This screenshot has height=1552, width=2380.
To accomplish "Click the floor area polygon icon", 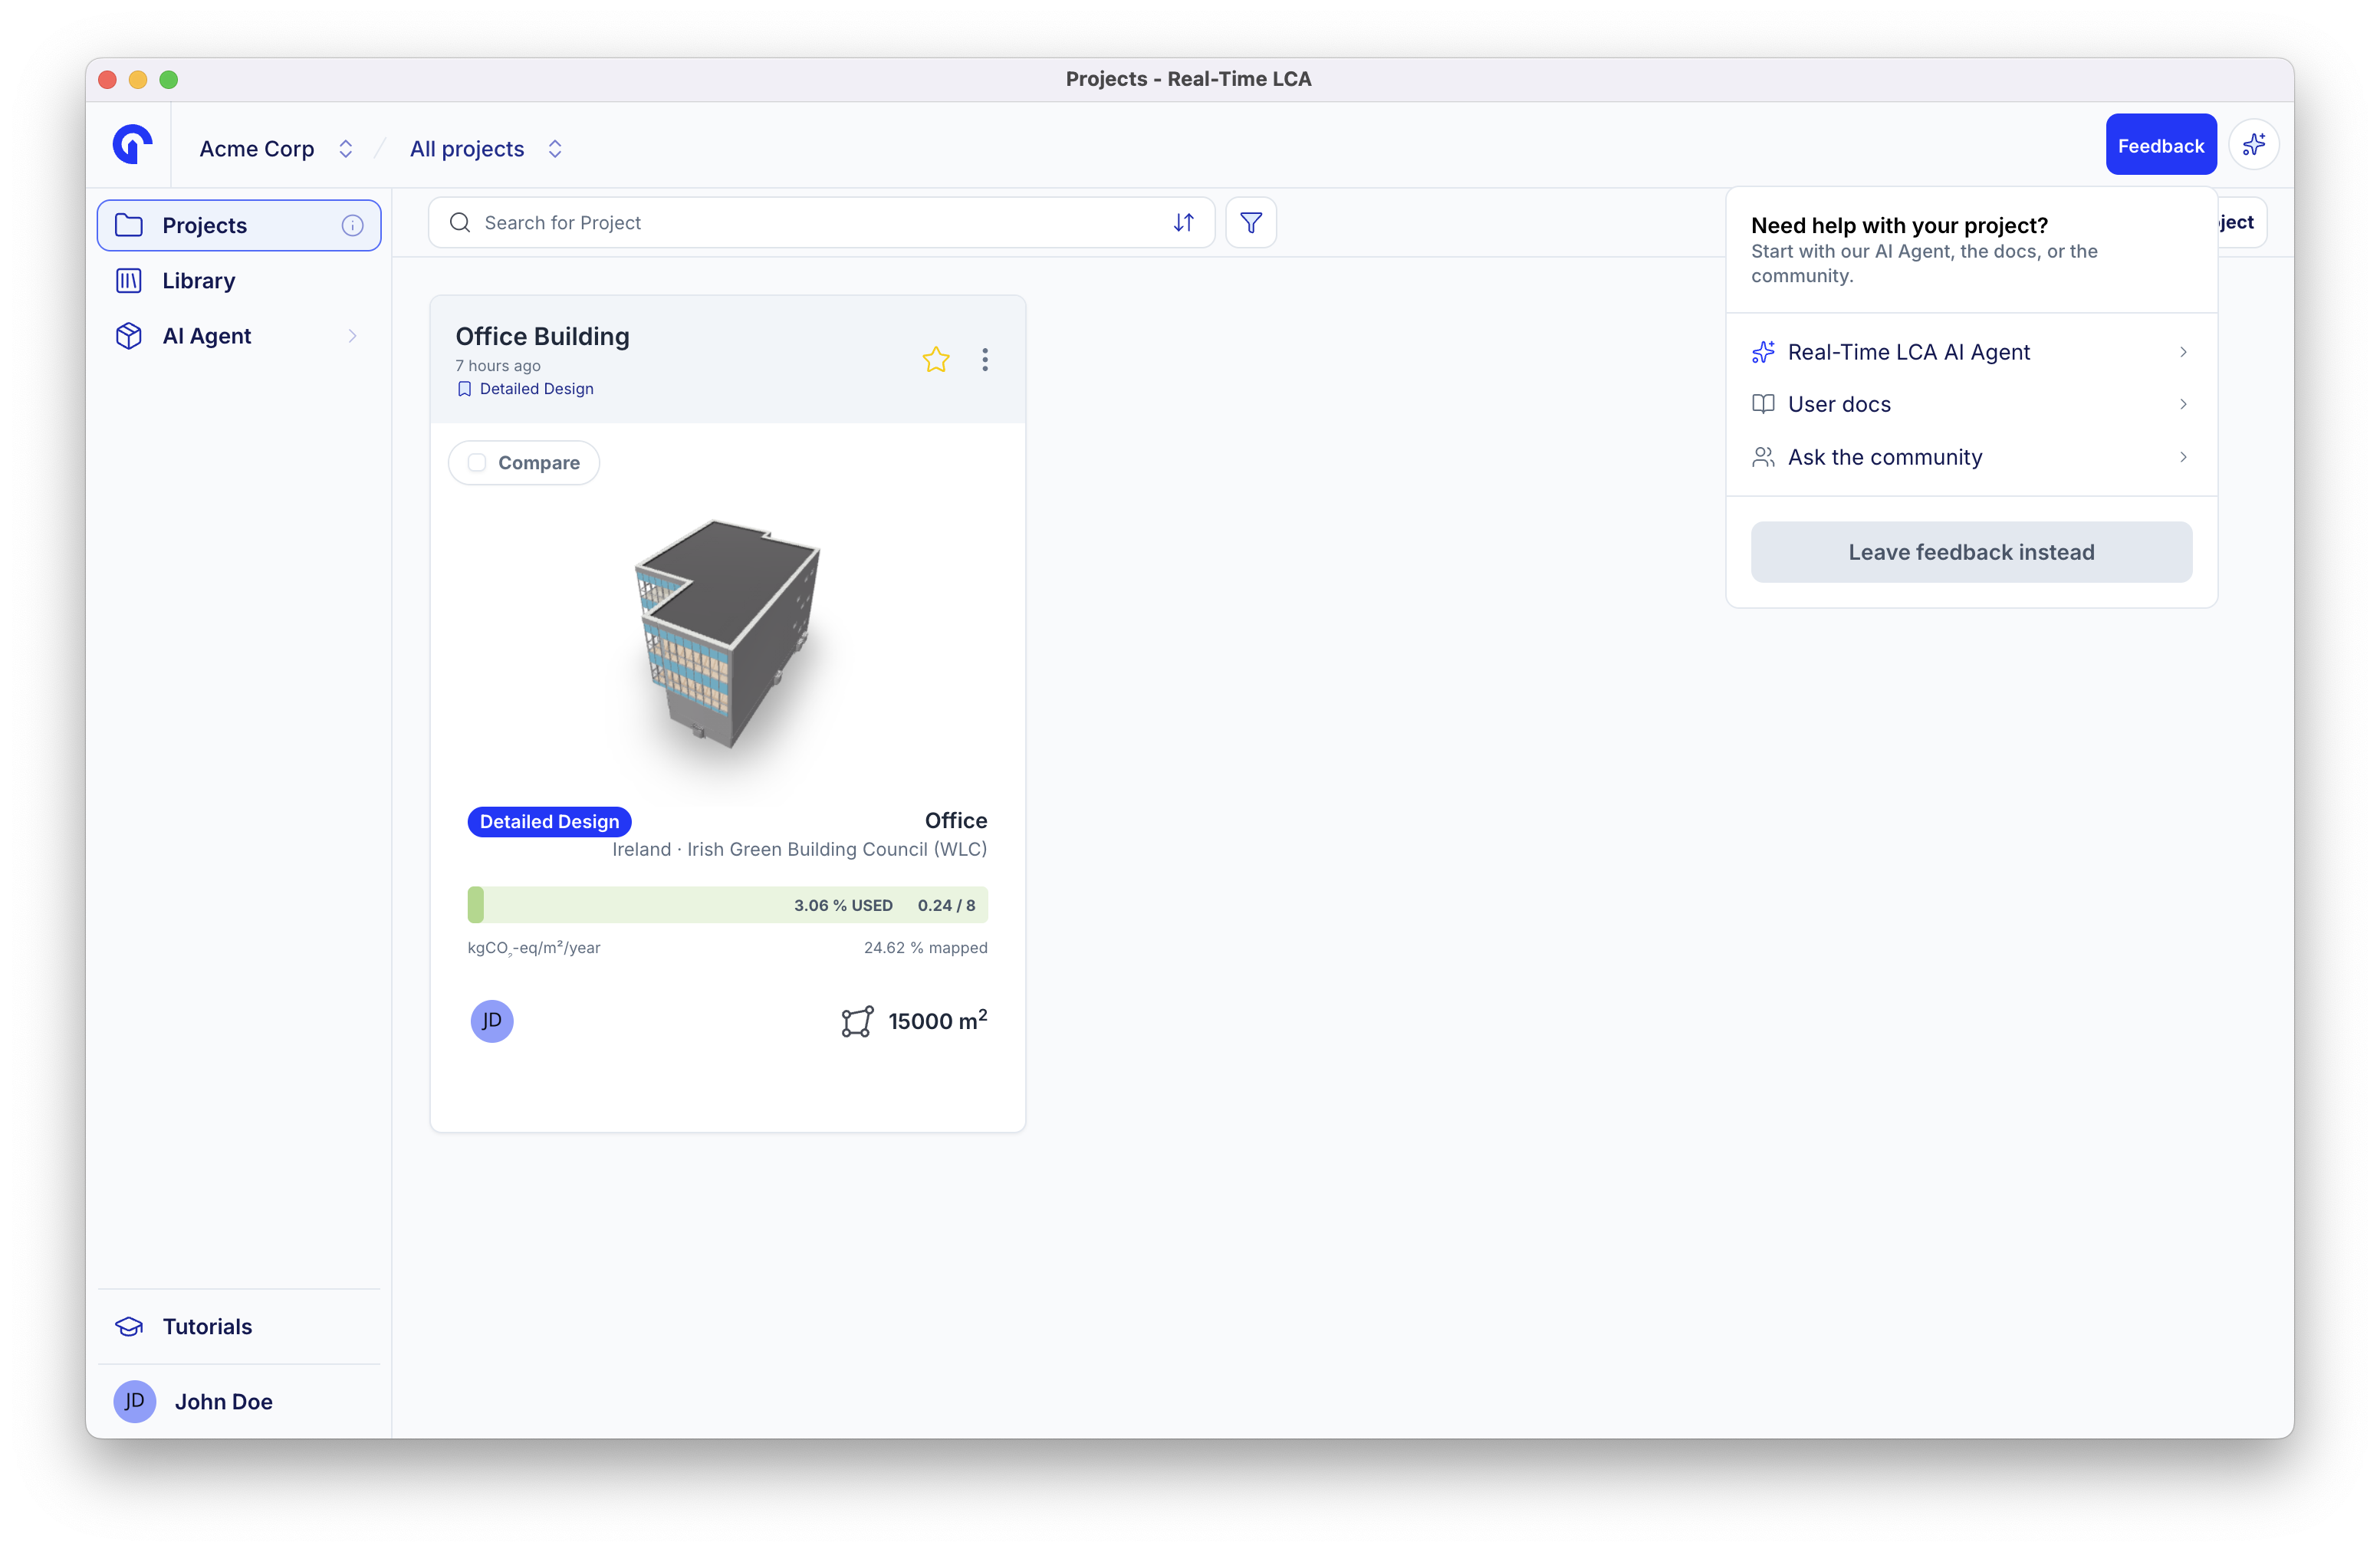I will pos(857,1022).
